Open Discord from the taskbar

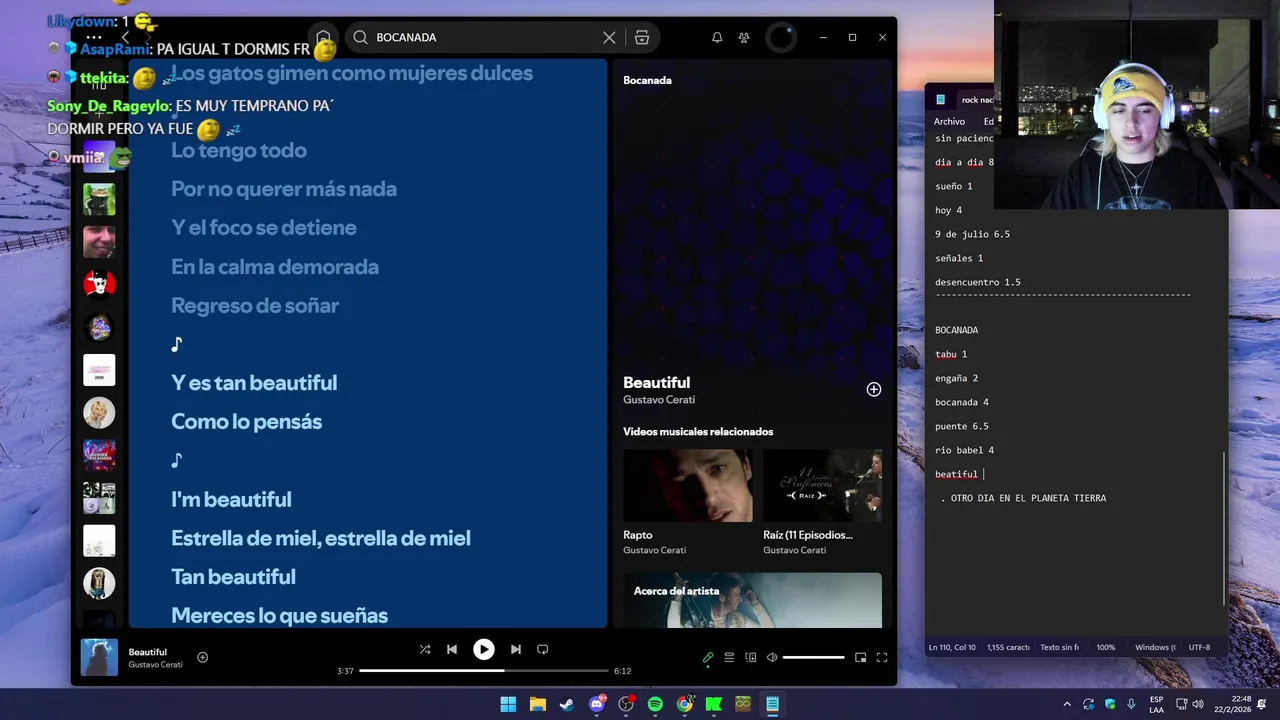click(x=597, y=704)
